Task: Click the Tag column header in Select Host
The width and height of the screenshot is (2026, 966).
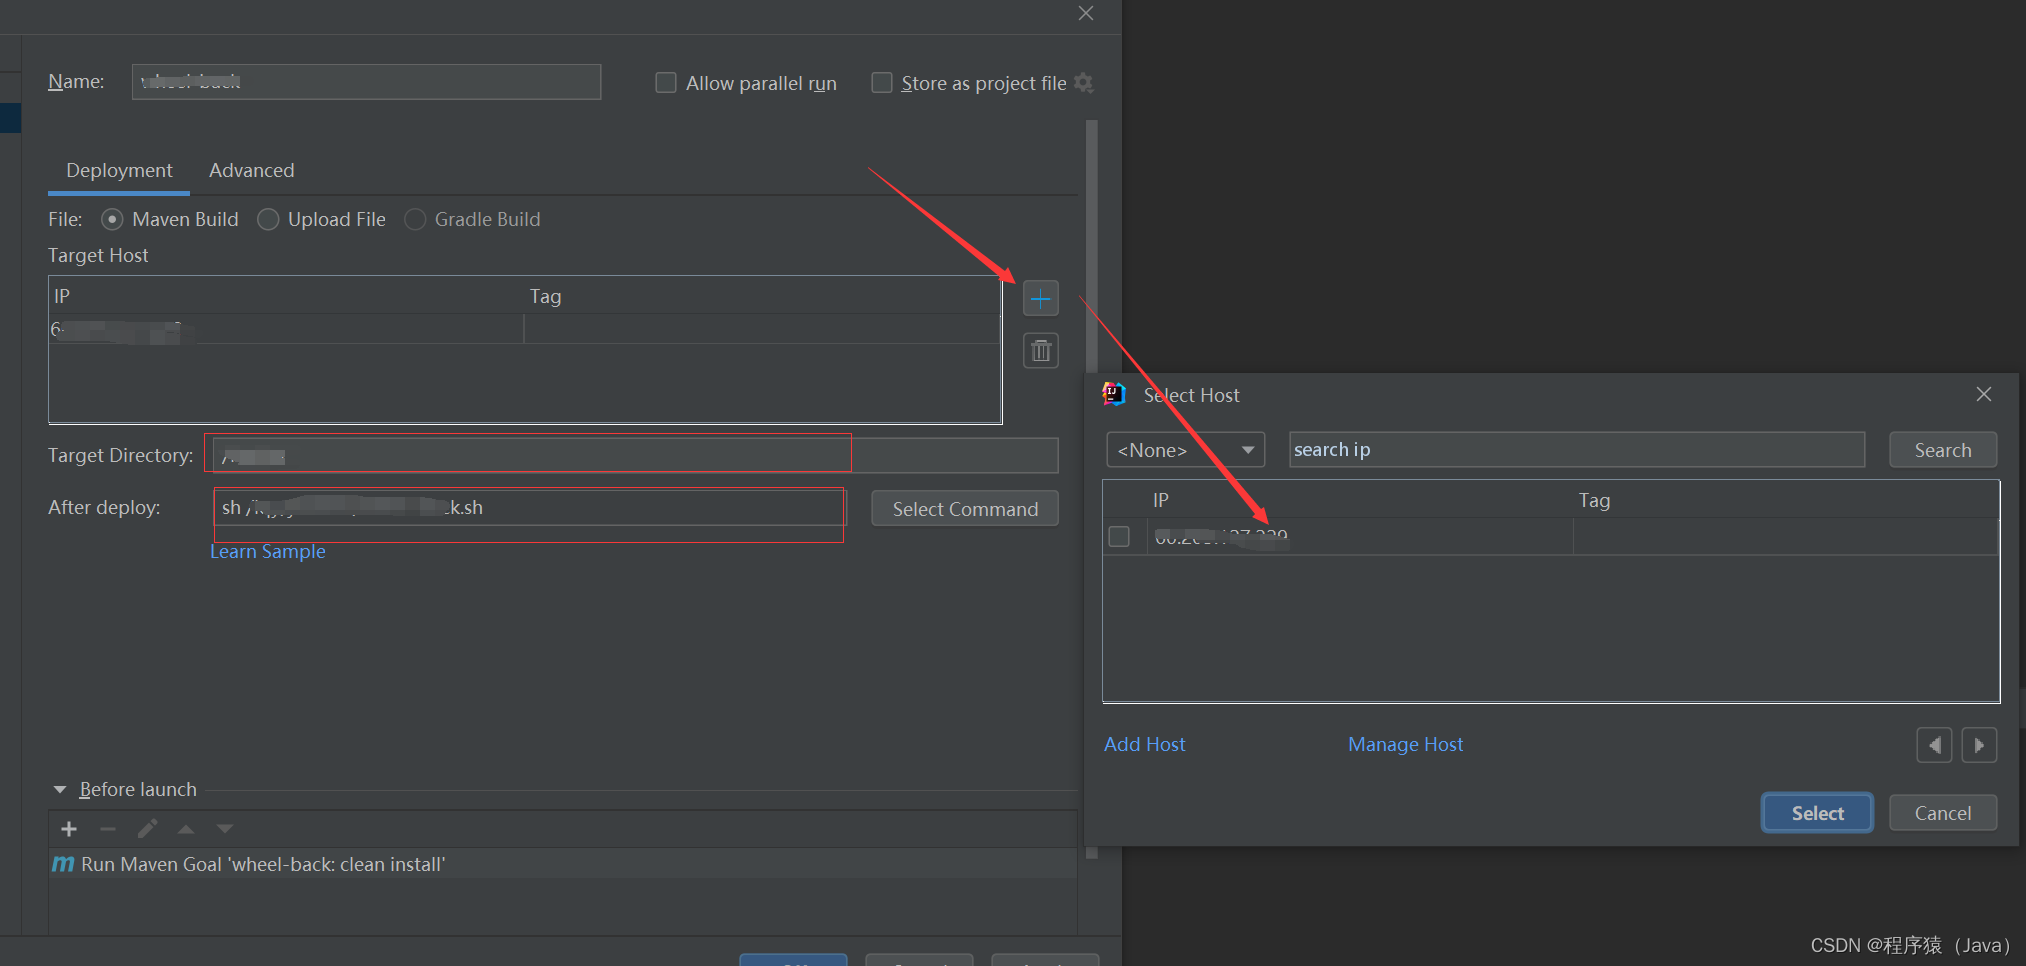Action: point(1785,500)
